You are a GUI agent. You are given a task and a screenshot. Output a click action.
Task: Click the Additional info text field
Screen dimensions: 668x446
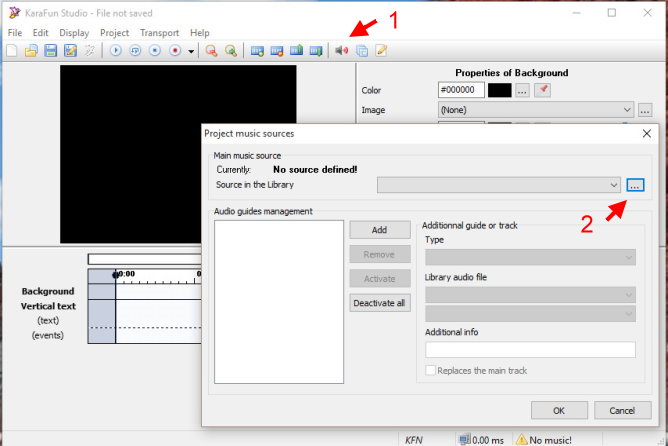530,350
